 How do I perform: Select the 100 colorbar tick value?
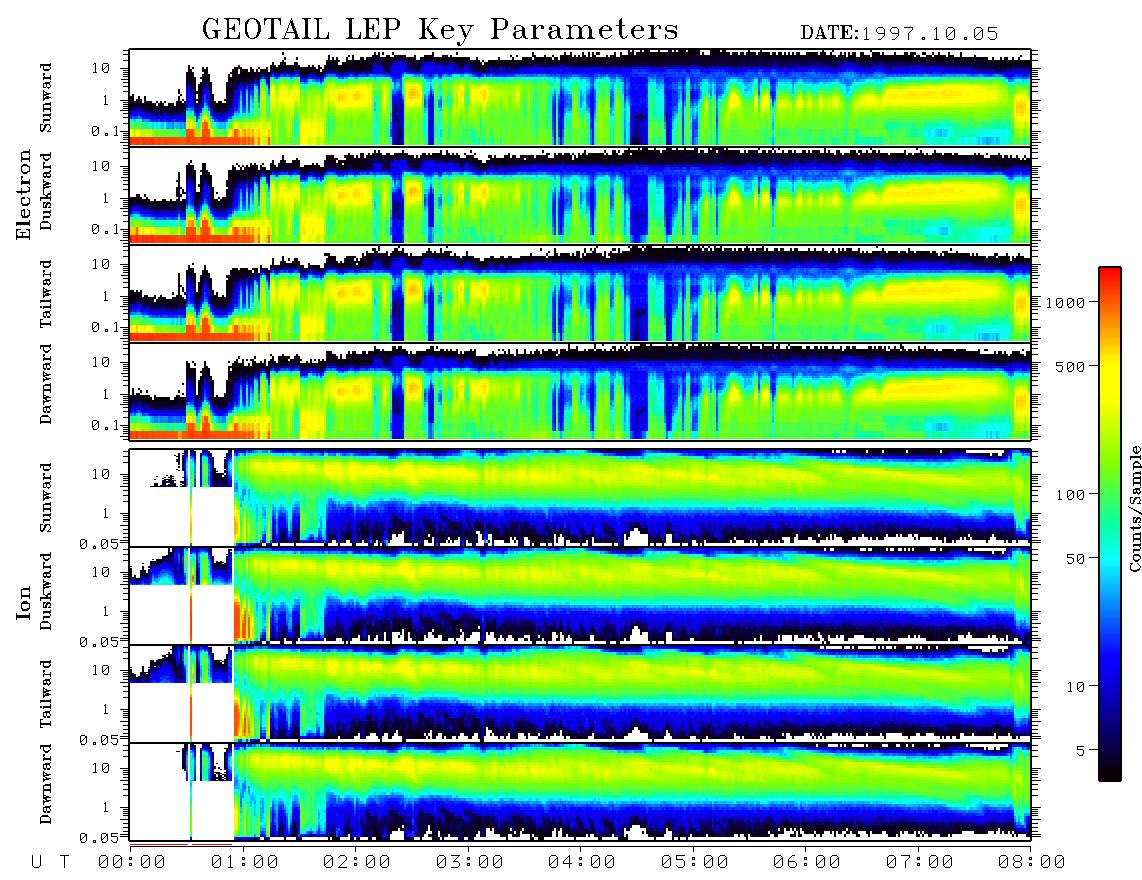click(x=1071, y=495)
